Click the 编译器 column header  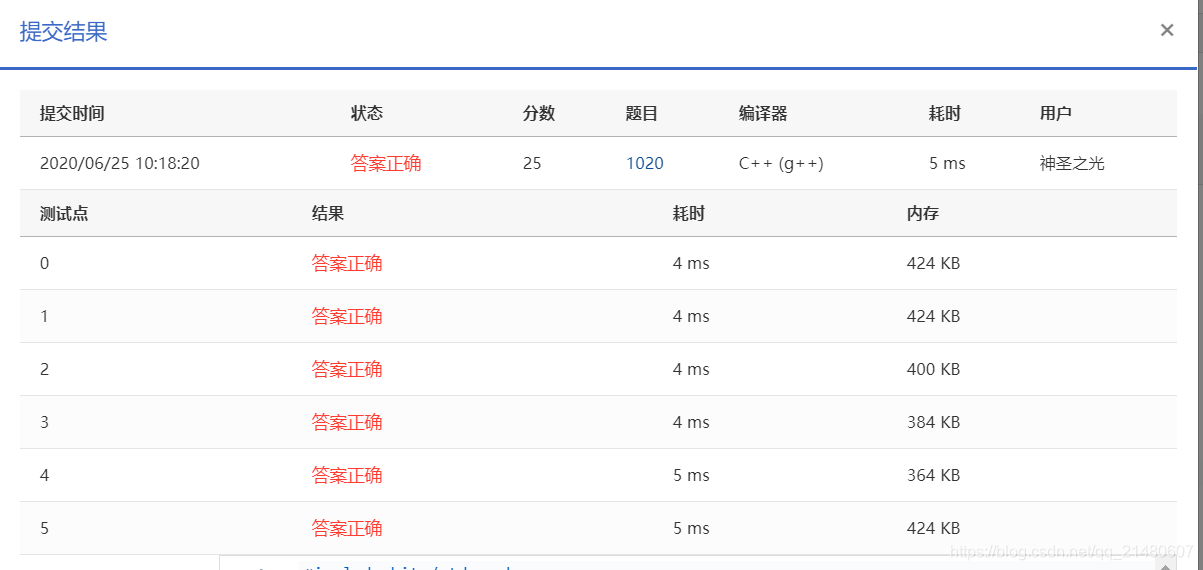[x=763, y=113]
